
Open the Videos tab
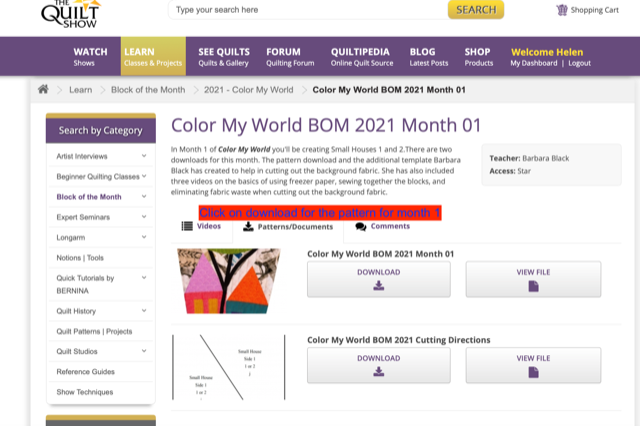tap(201, 226)
